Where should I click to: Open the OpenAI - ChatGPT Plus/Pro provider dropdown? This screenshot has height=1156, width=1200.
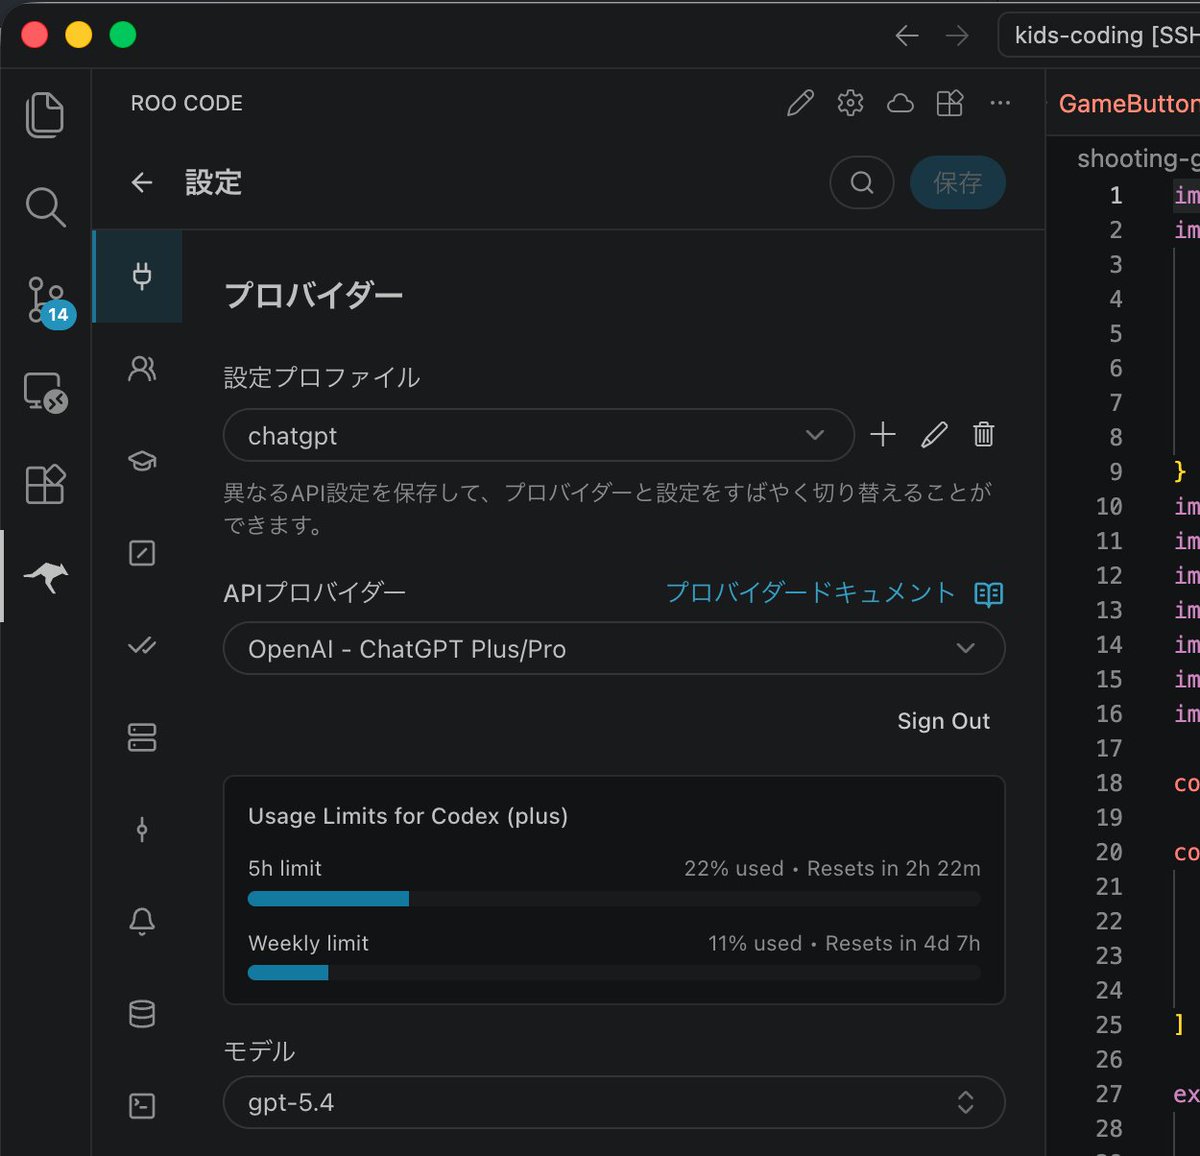click(614, 649)
